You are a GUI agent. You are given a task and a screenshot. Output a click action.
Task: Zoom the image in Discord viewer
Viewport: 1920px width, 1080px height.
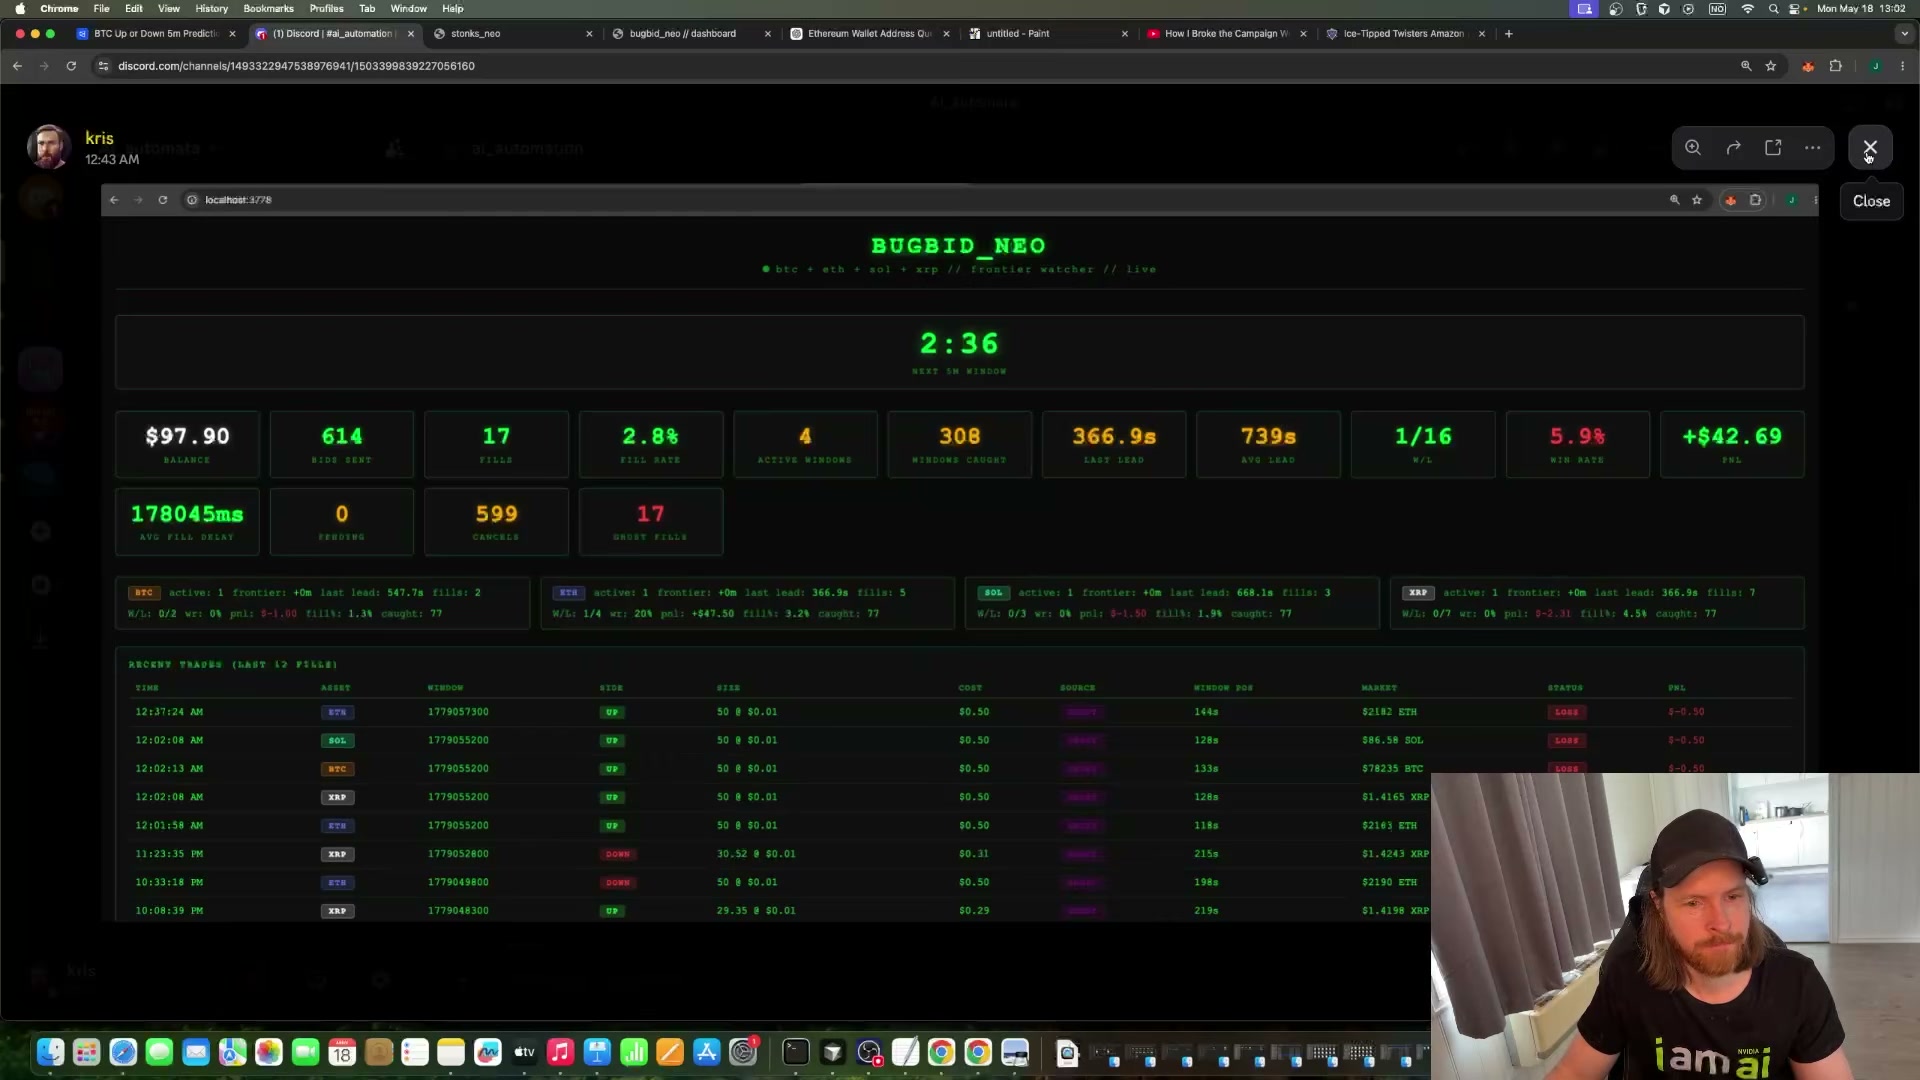coord(1693,147)
